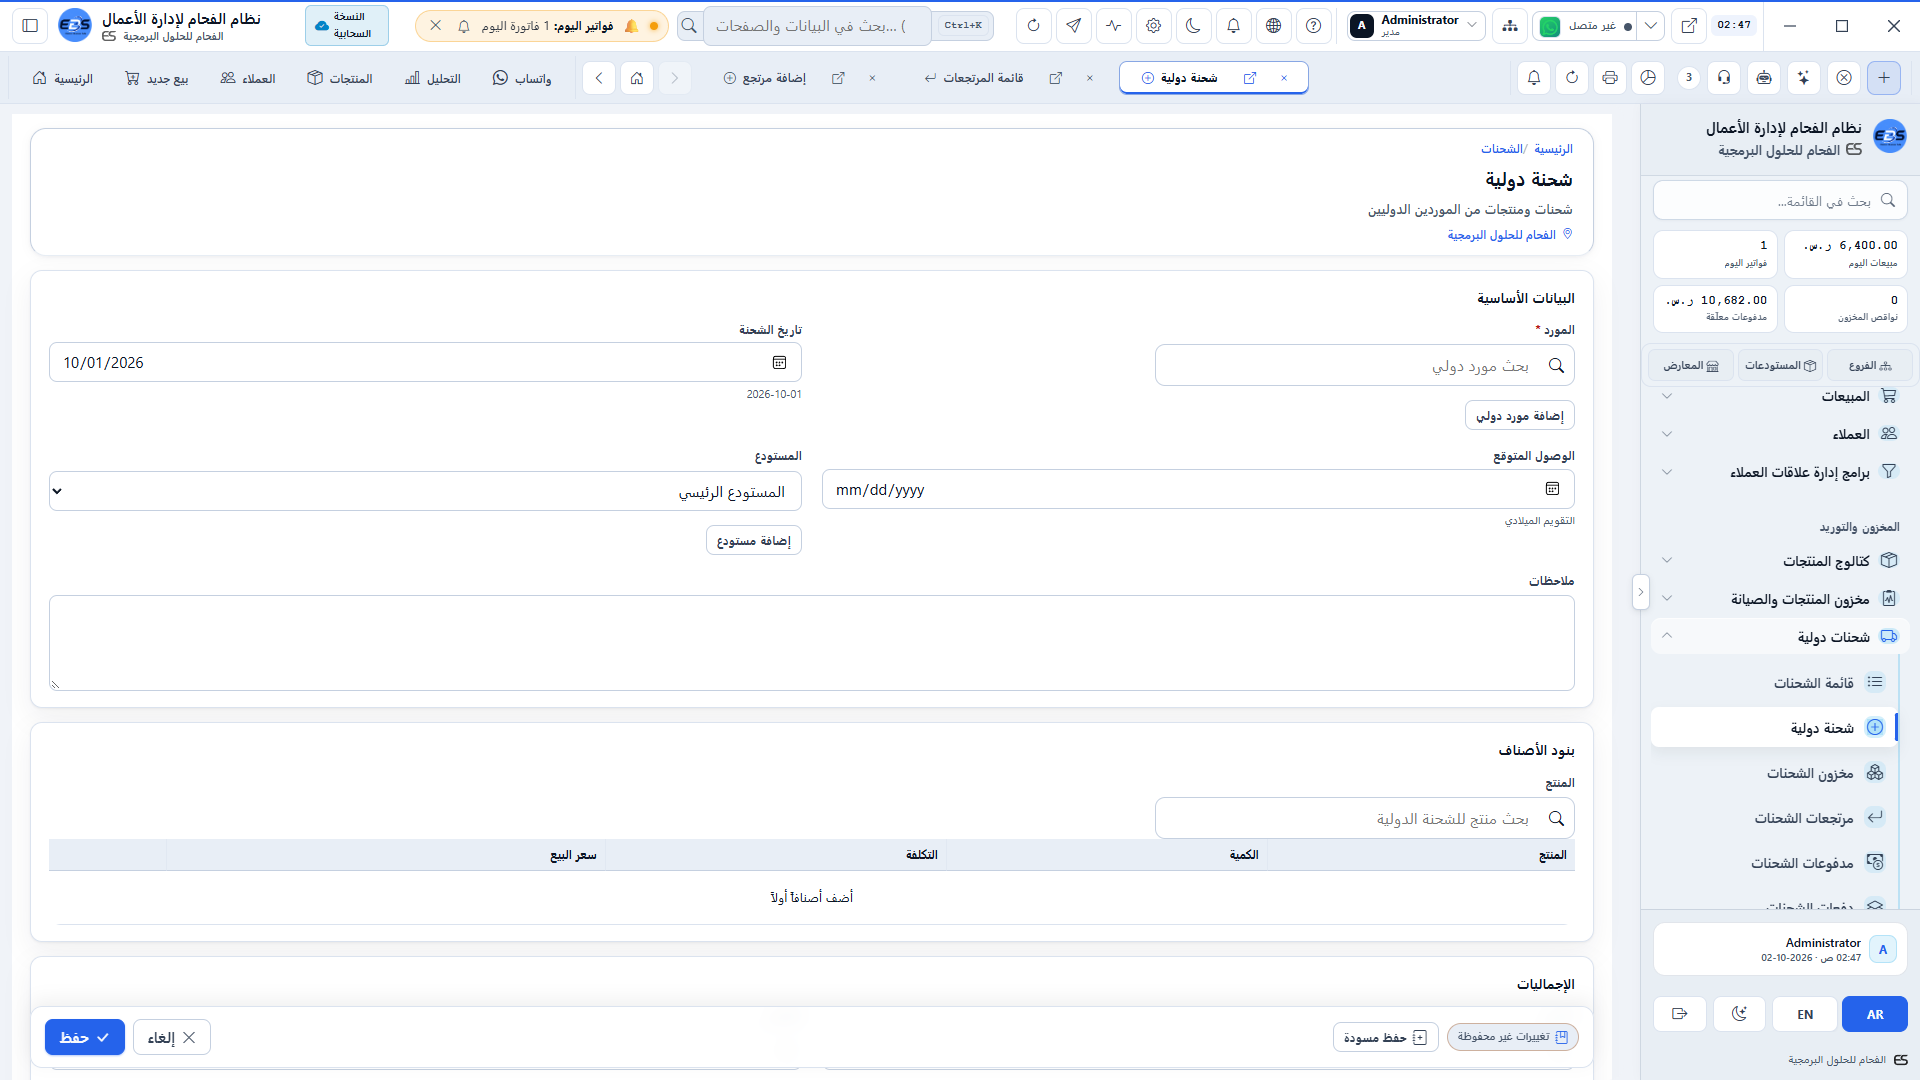Switch interface language to EN
This screenshot has width=1920, height=1080.
point(1805,1014)
